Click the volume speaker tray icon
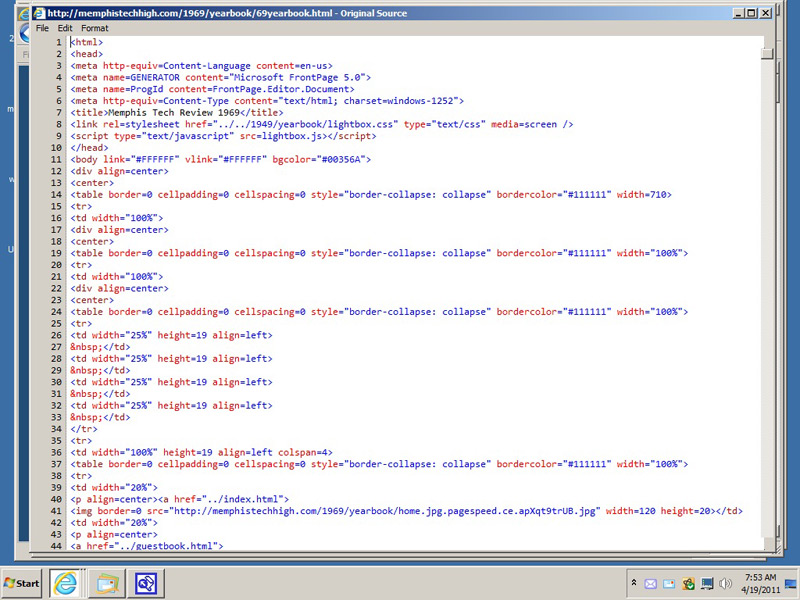This screenshot has width=800, height=600. [725, 584]
